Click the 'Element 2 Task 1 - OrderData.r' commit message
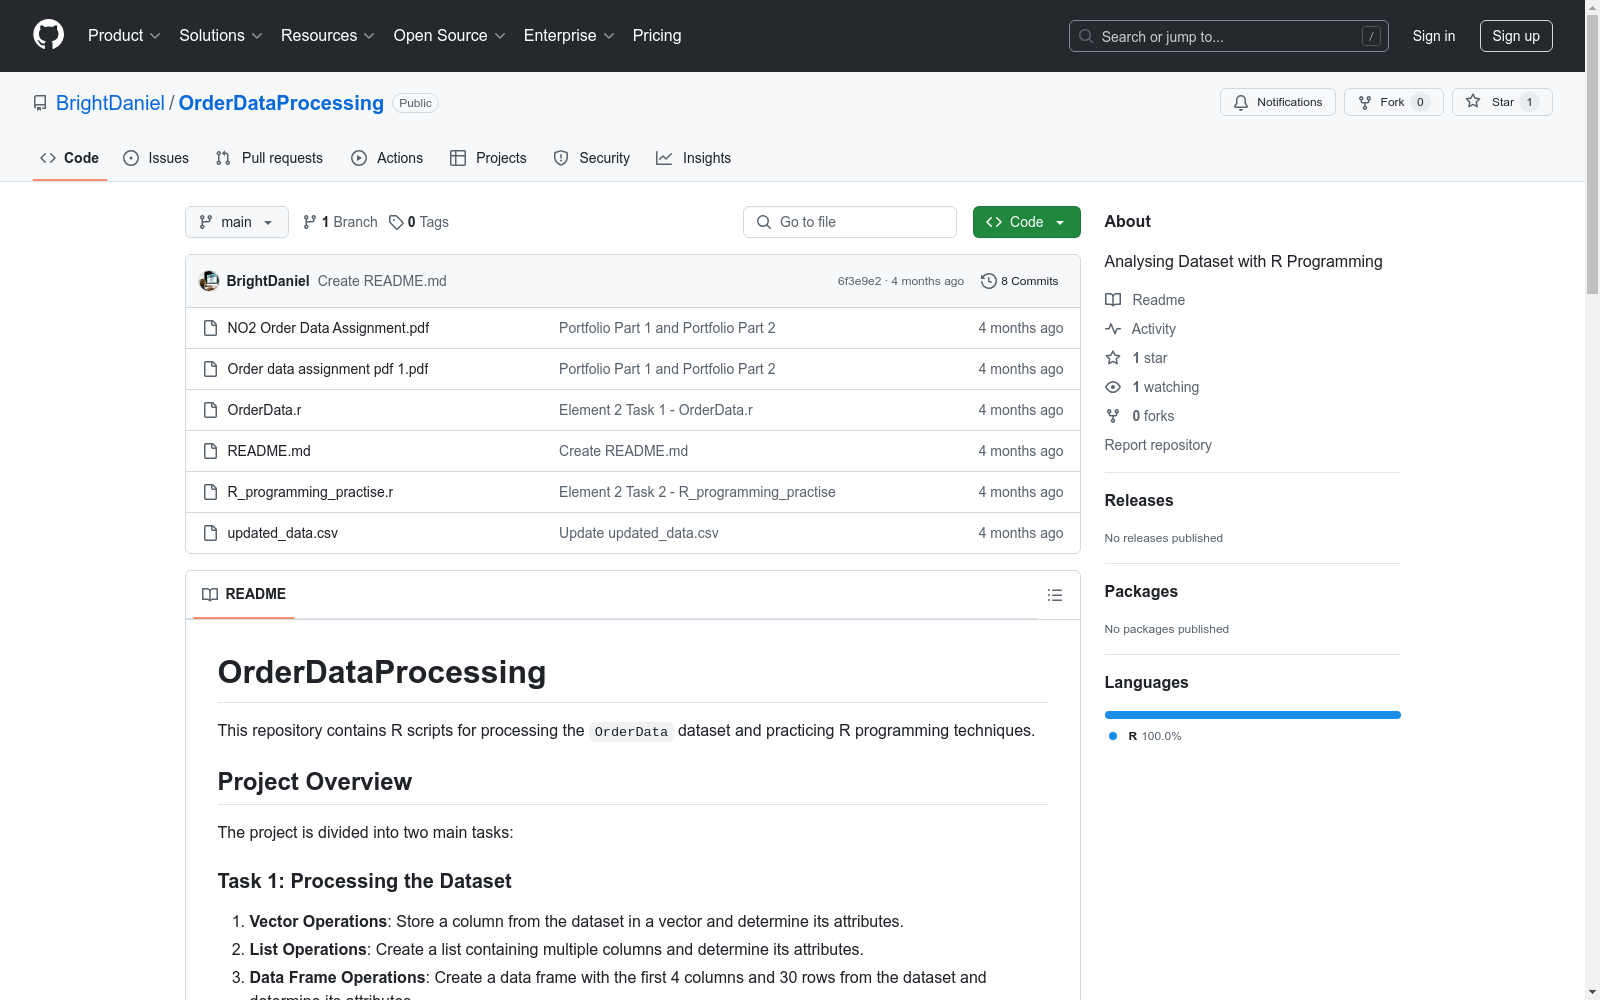The width and height of the screenshot is (1600, 1000). tap(656, 410)
